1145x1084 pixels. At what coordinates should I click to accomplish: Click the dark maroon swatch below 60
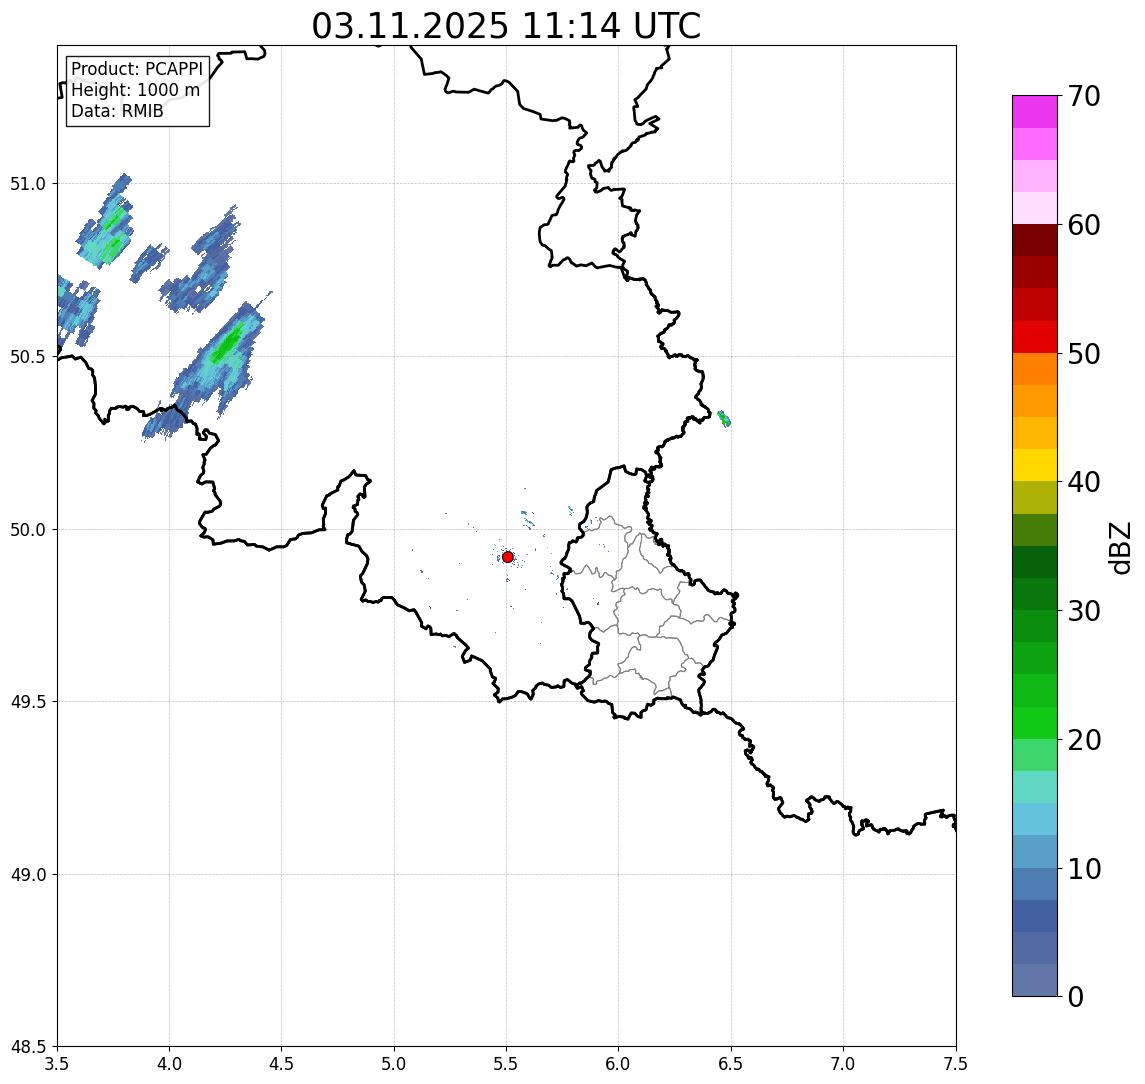point(1035,240)
